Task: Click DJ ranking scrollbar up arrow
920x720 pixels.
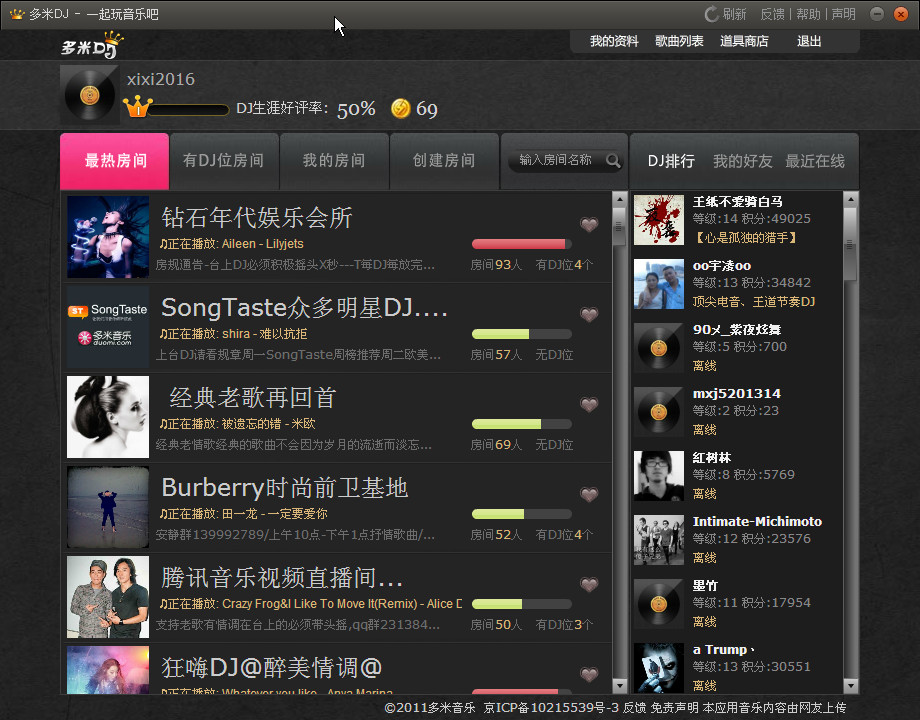Action: coord(850,200)
